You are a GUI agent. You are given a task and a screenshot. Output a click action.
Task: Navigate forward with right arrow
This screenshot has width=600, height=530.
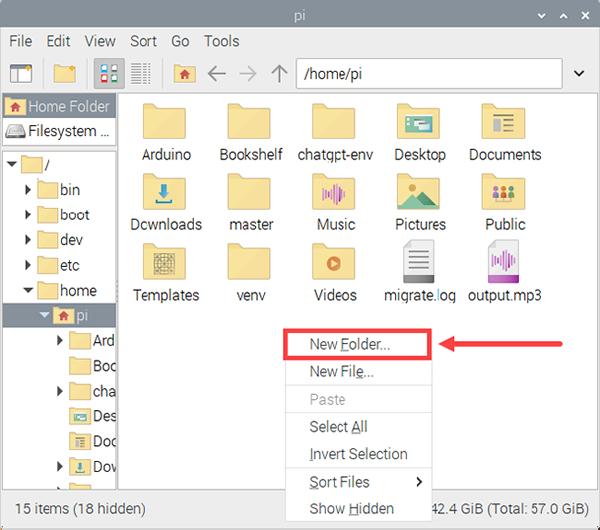(248, 73)
